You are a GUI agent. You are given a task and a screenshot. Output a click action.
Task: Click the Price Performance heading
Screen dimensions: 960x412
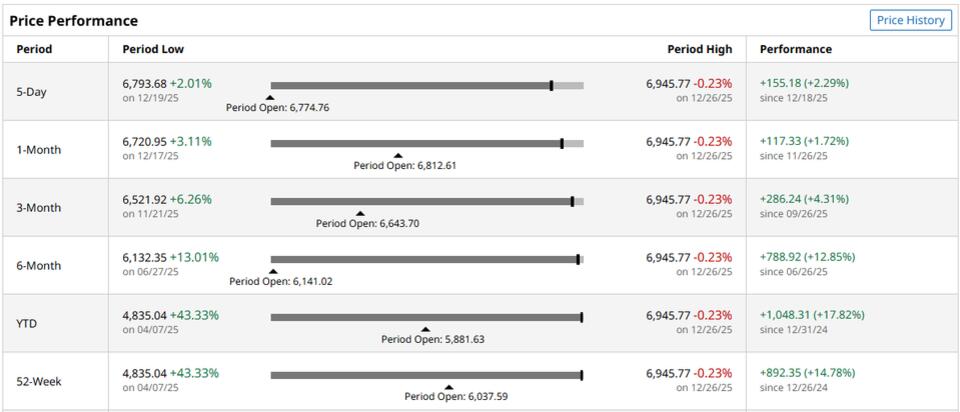[x=74, y=20]
